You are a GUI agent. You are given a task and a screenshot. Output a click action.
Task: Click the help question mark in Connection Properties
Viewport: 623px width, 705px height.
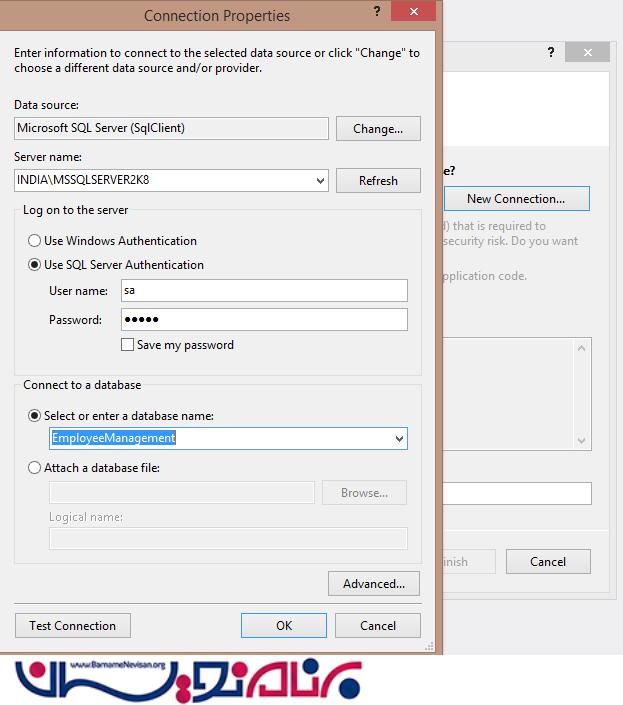pos(377,11)
